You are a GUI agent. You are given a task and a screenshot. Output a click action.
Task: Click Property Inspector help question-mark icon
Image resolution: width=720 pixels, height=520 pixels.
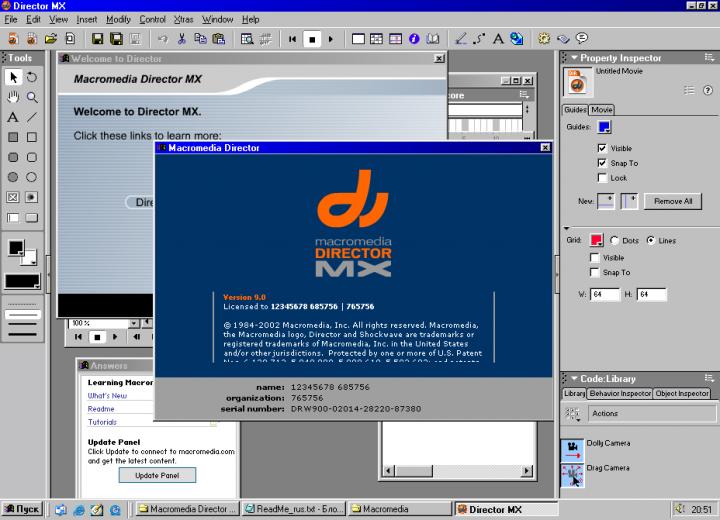pos(708,90)
